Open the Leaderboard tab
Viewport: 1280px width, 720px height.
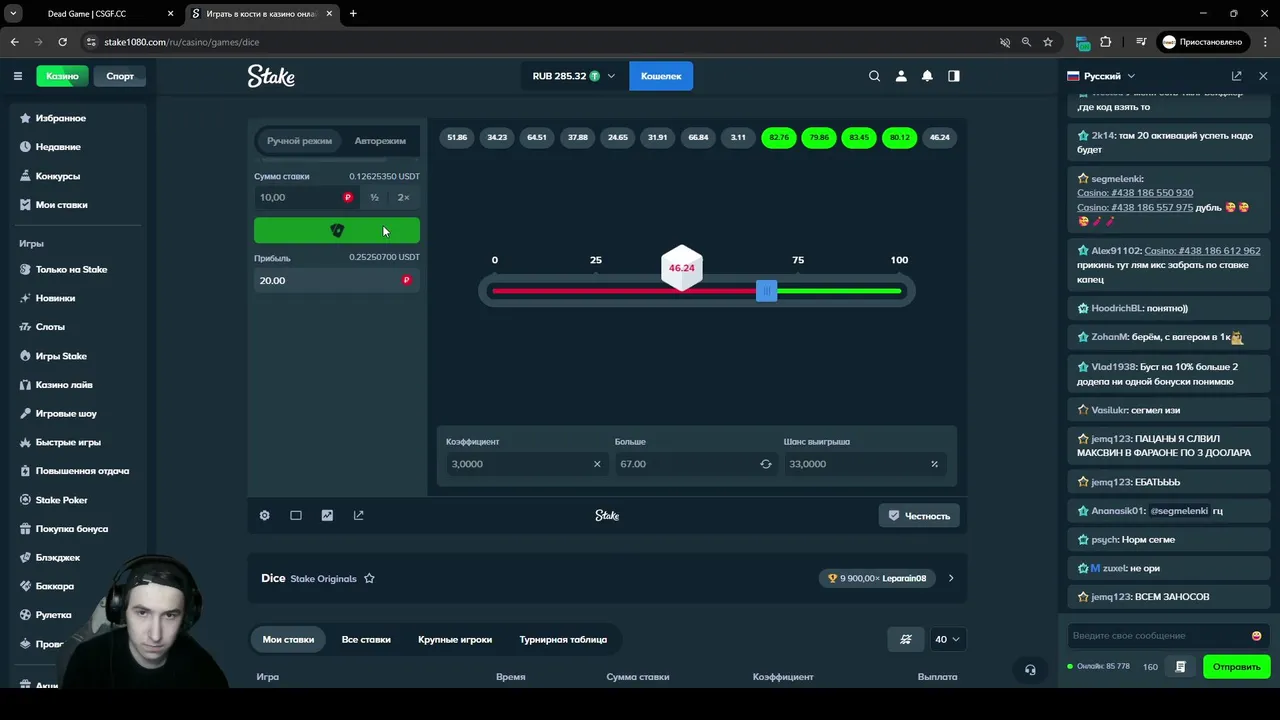(x=563, y=639)
